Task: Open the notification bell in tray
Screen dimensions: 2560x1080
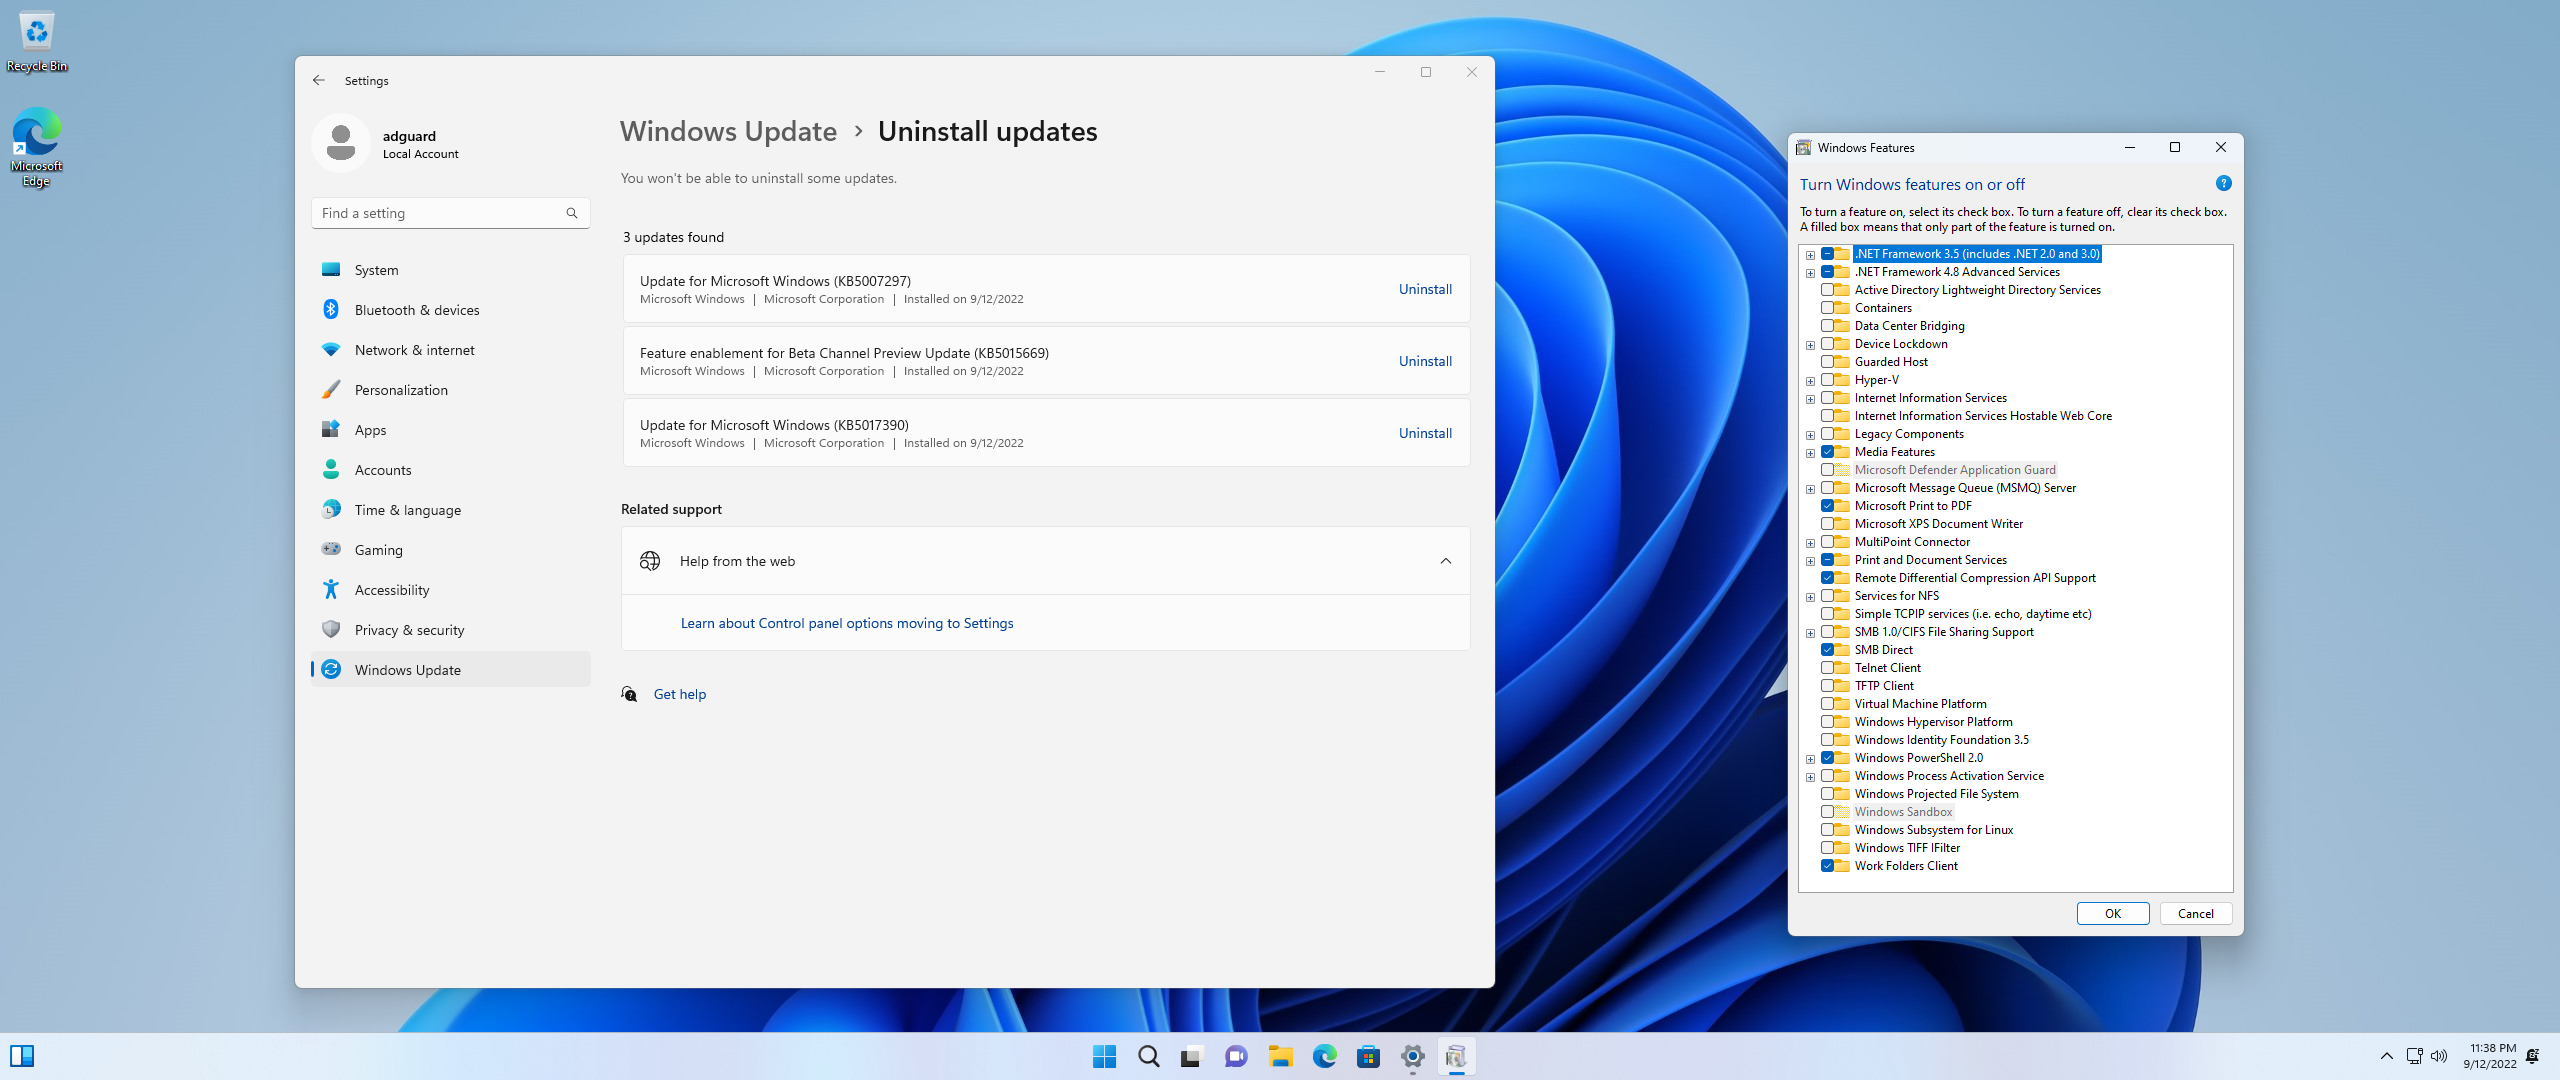Action: click(2533, 1056)
